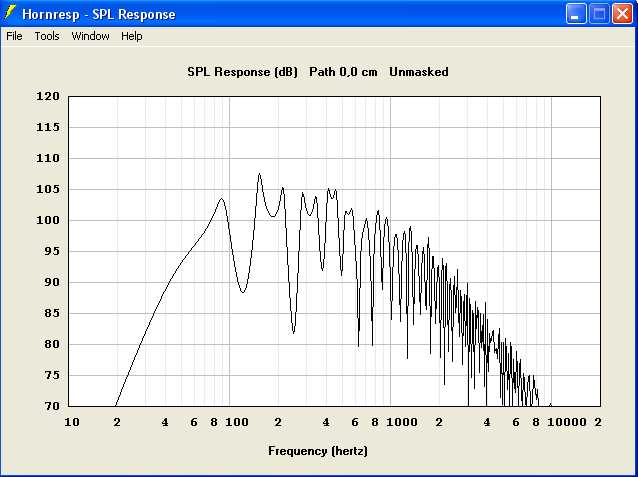Image resolution: width=638 pixels, height=477 pixels.
Task: Click the 120 dB axis value
Action: click(x=48, y=96)
